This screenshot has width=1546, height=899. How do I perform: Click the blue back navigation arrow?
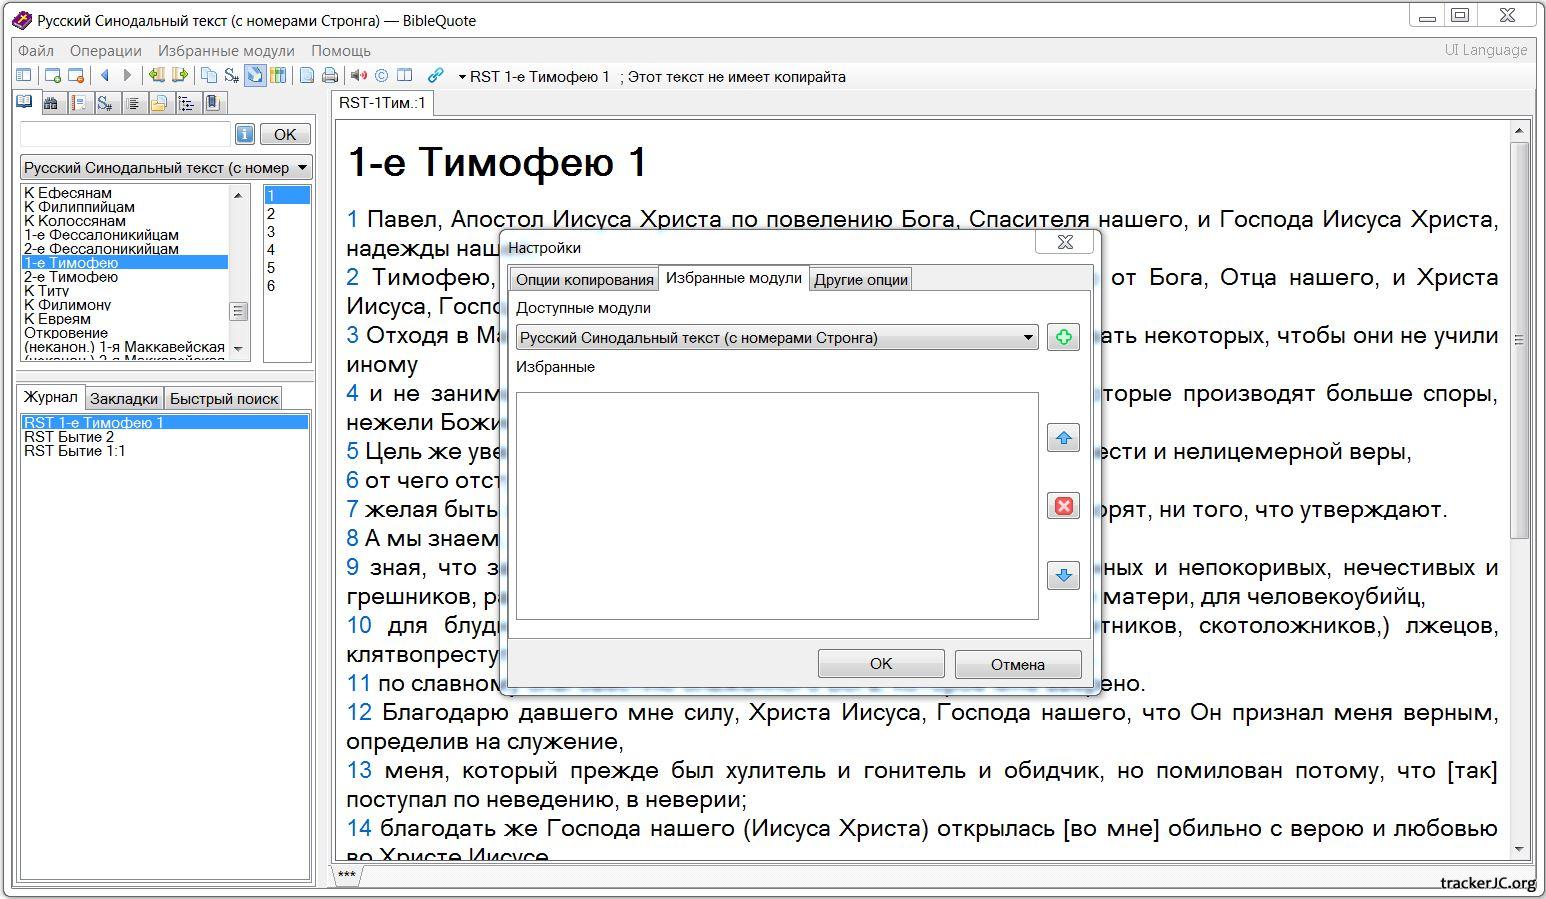click(104, 76)
